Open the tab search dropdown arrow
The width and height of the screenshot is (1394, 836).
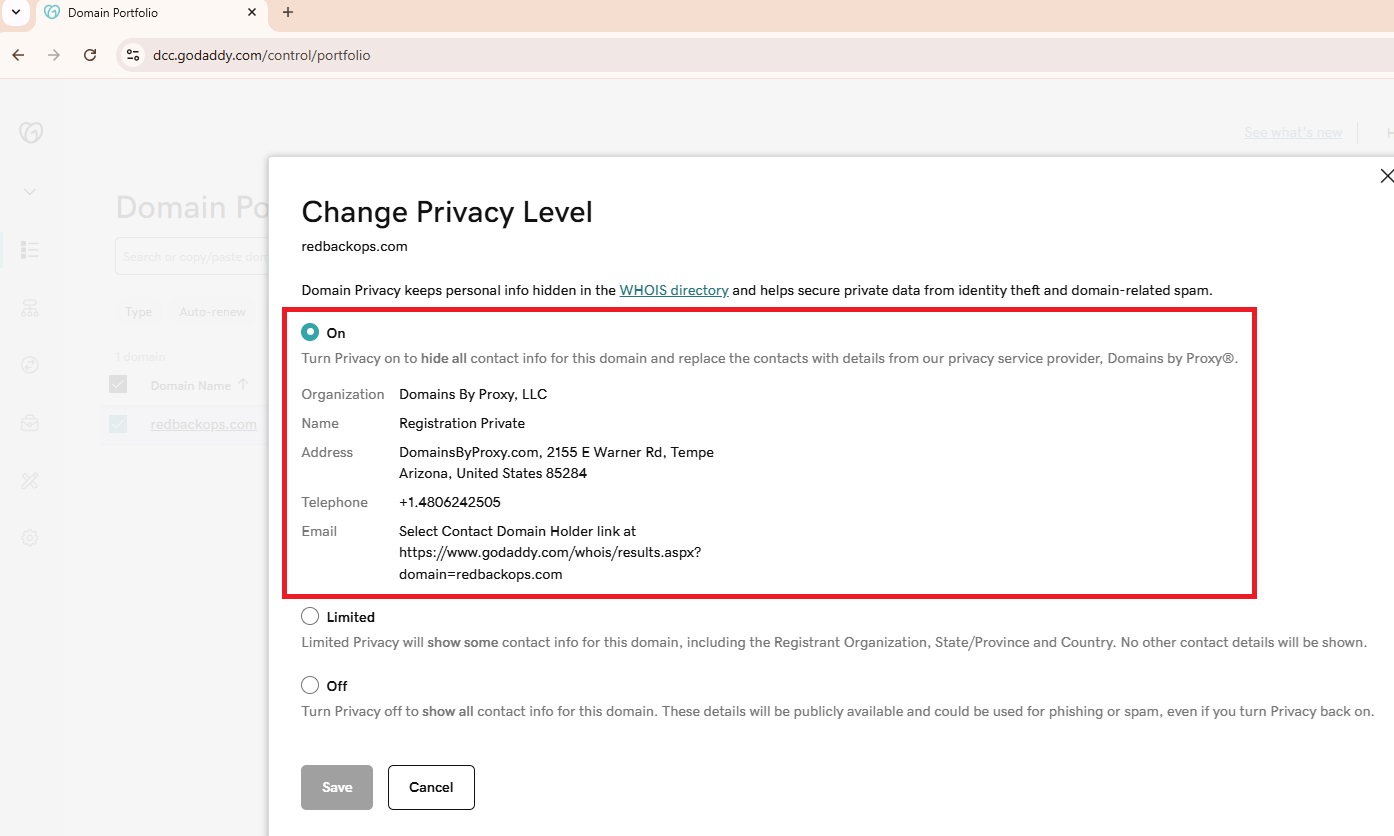click(15, 13)
